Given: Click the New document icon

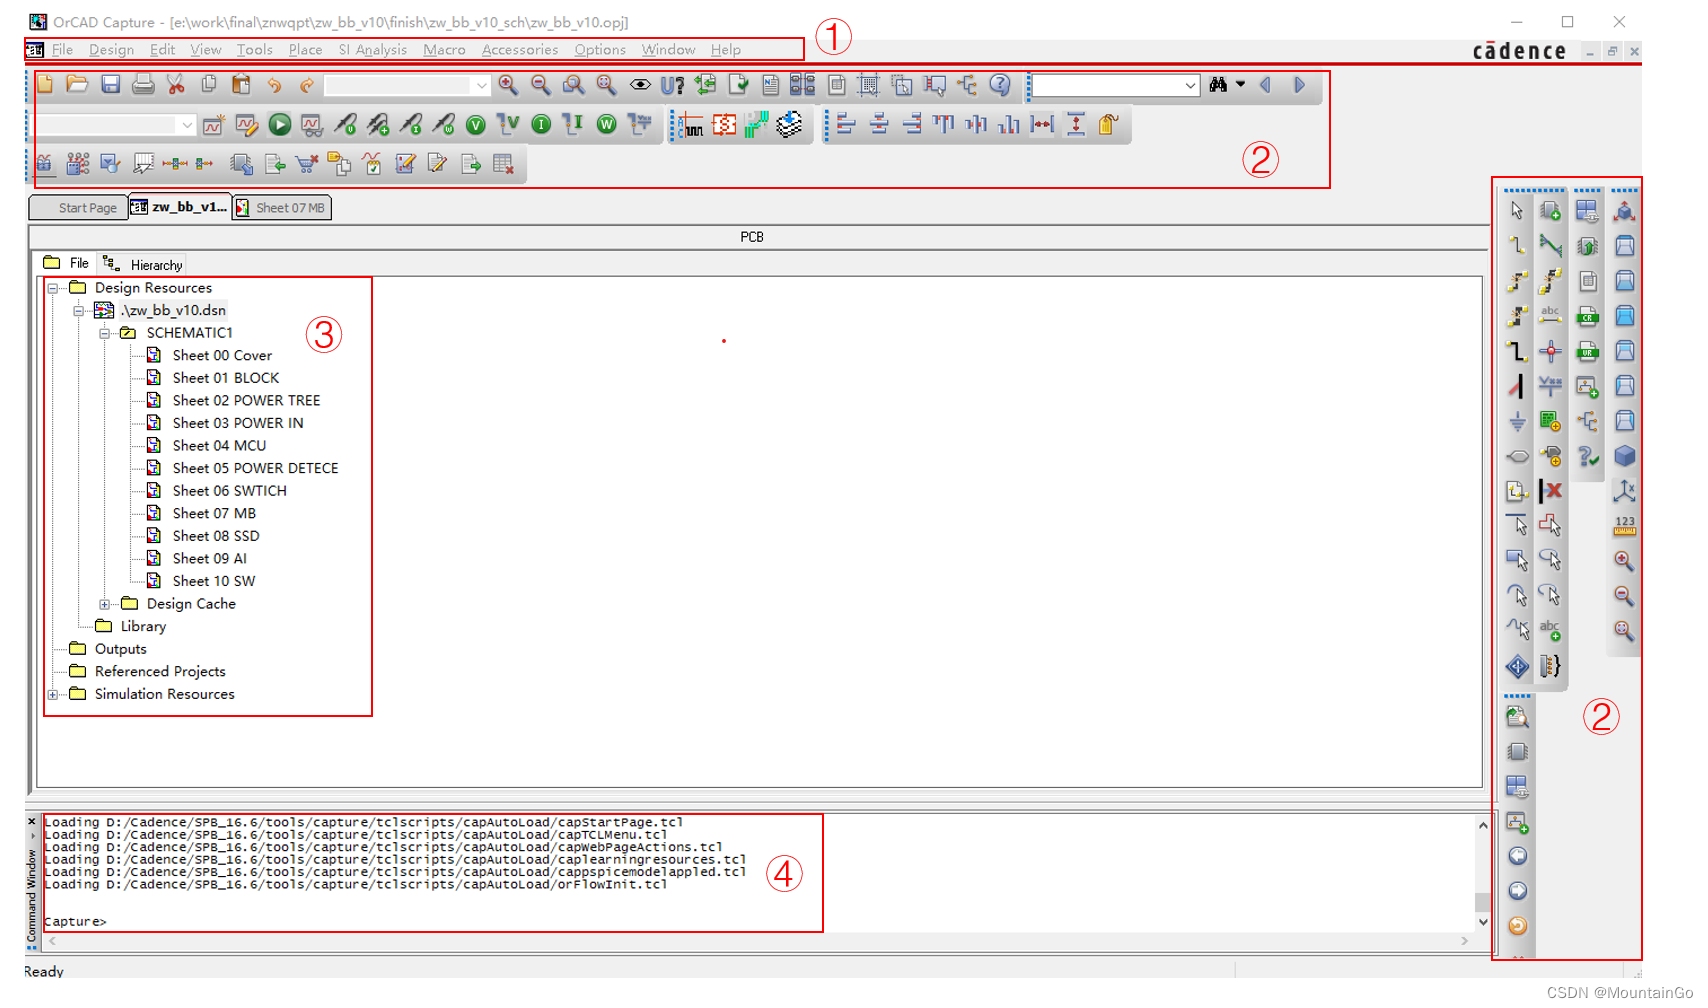Looking at the screenshot, I should (45, 85).
